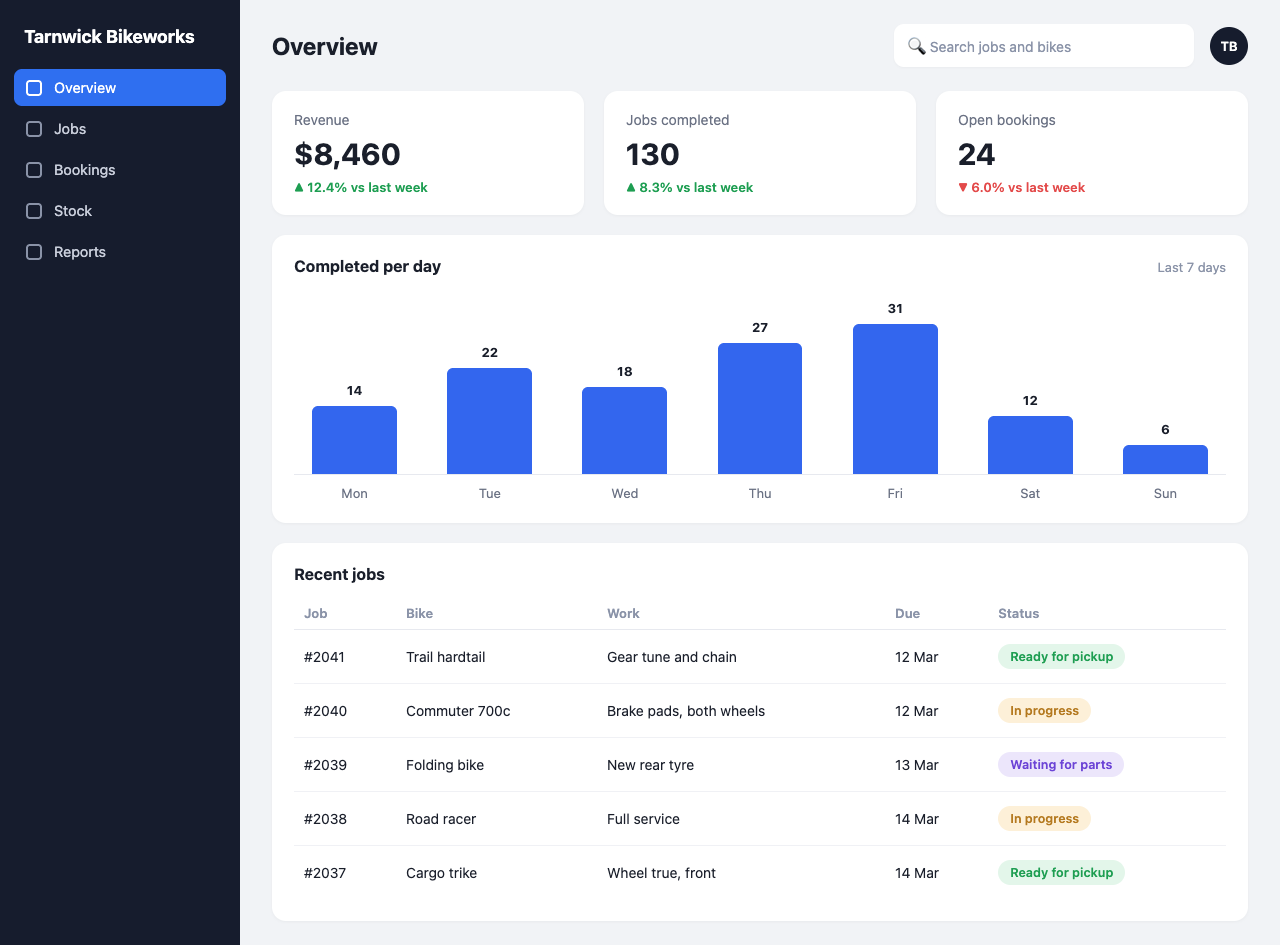Click the Sunday bar in the chart

[x=1165, y=459]
